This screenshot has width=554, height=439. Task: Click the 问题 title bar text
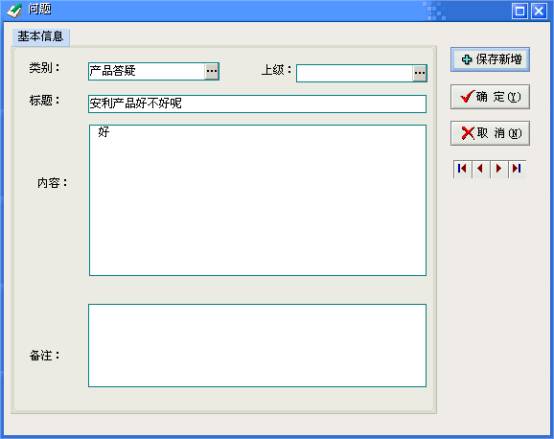(x=40, y=10)
